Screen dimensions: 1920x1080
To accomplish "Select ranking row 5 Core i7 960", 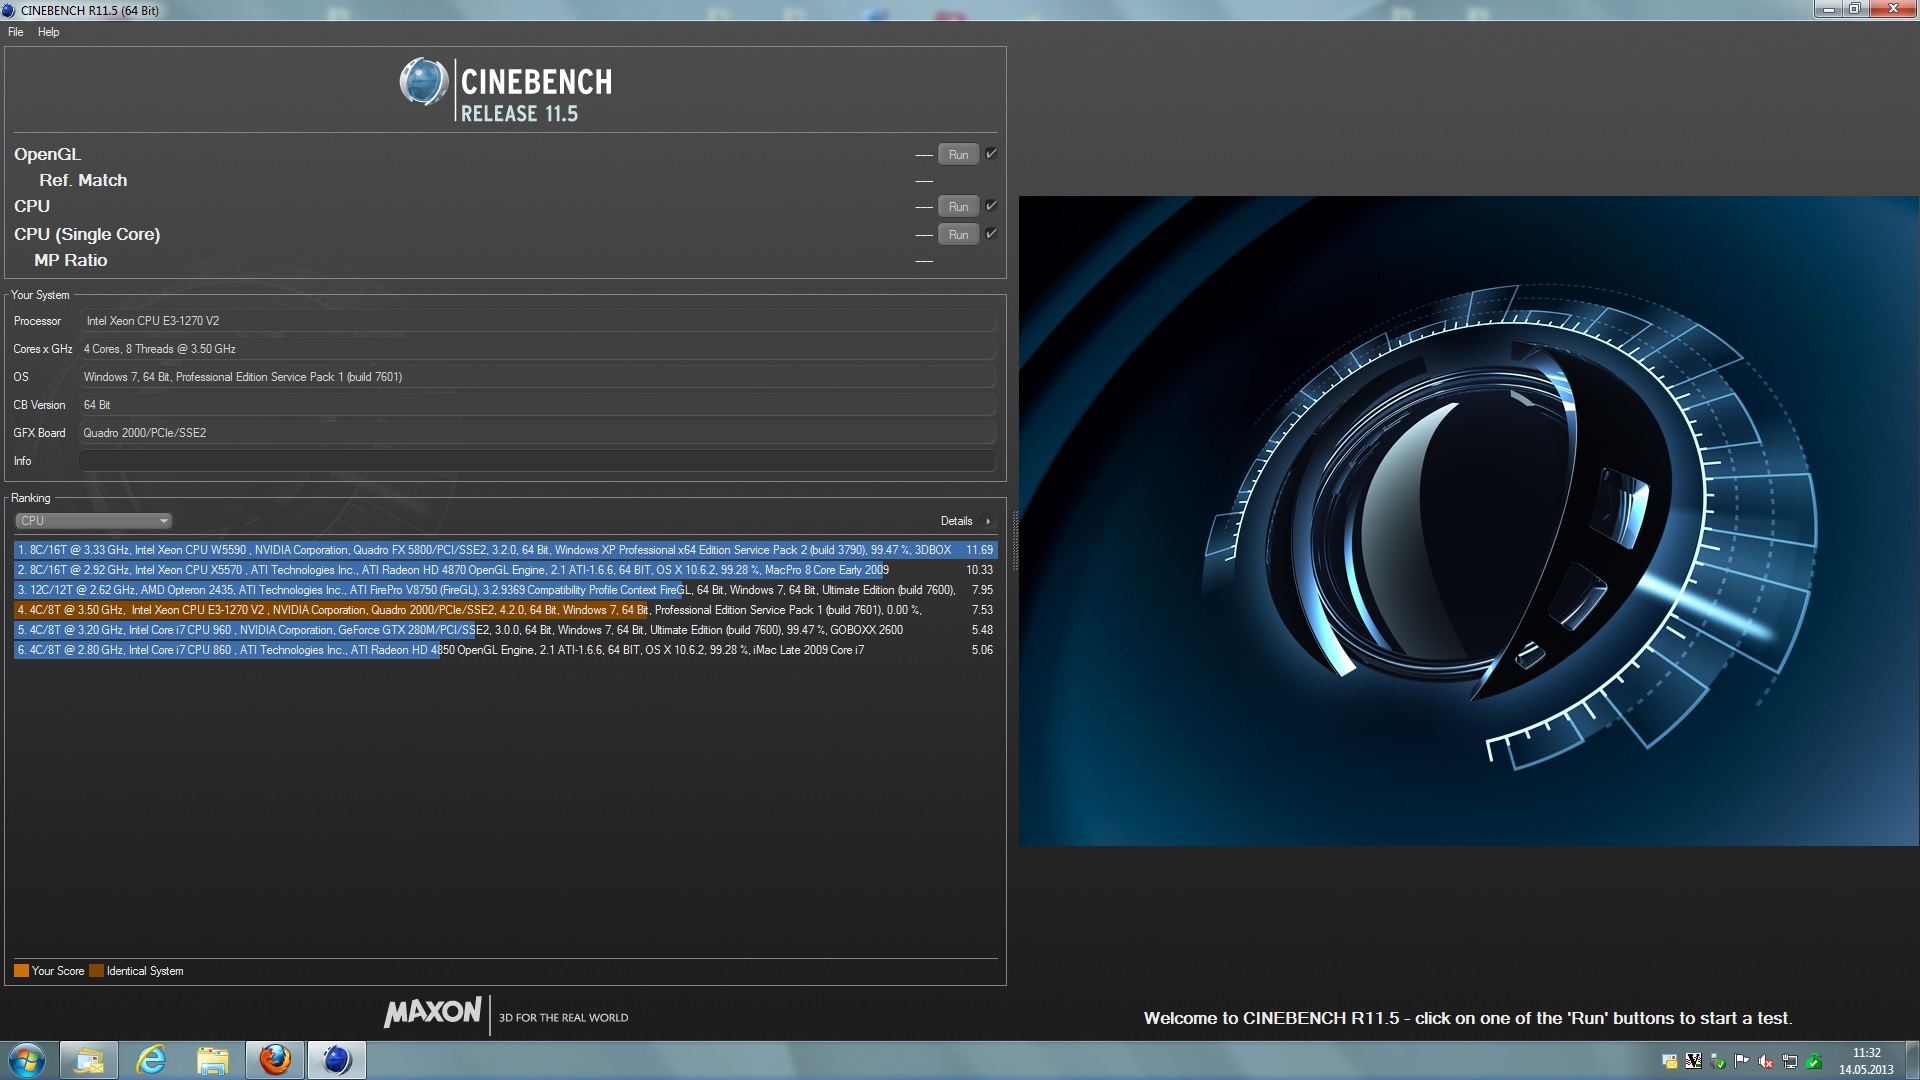I will pos(505,630).
